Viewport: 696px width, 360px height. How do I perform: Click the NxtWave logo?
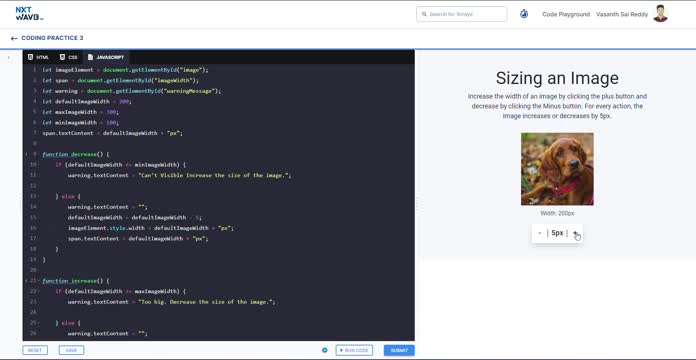pos(29,14)
